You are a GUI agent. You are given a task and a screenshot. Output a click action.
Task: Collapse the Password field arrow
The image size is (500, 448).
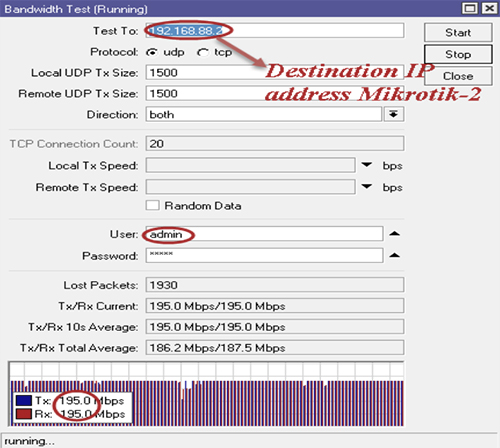tap(394, 255)
